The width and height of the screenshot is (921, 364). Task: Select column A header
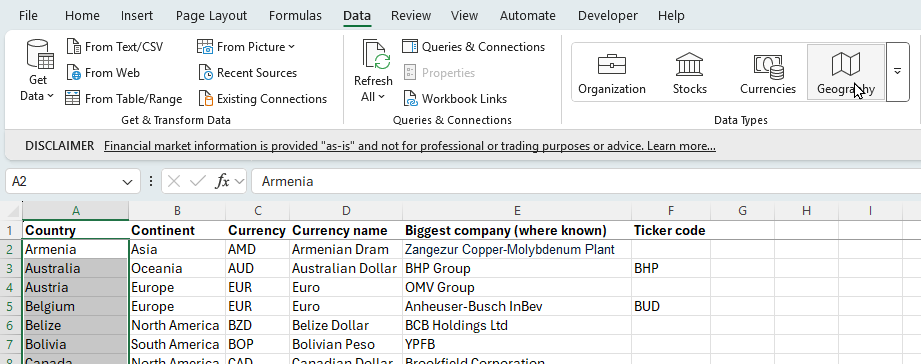75,211
